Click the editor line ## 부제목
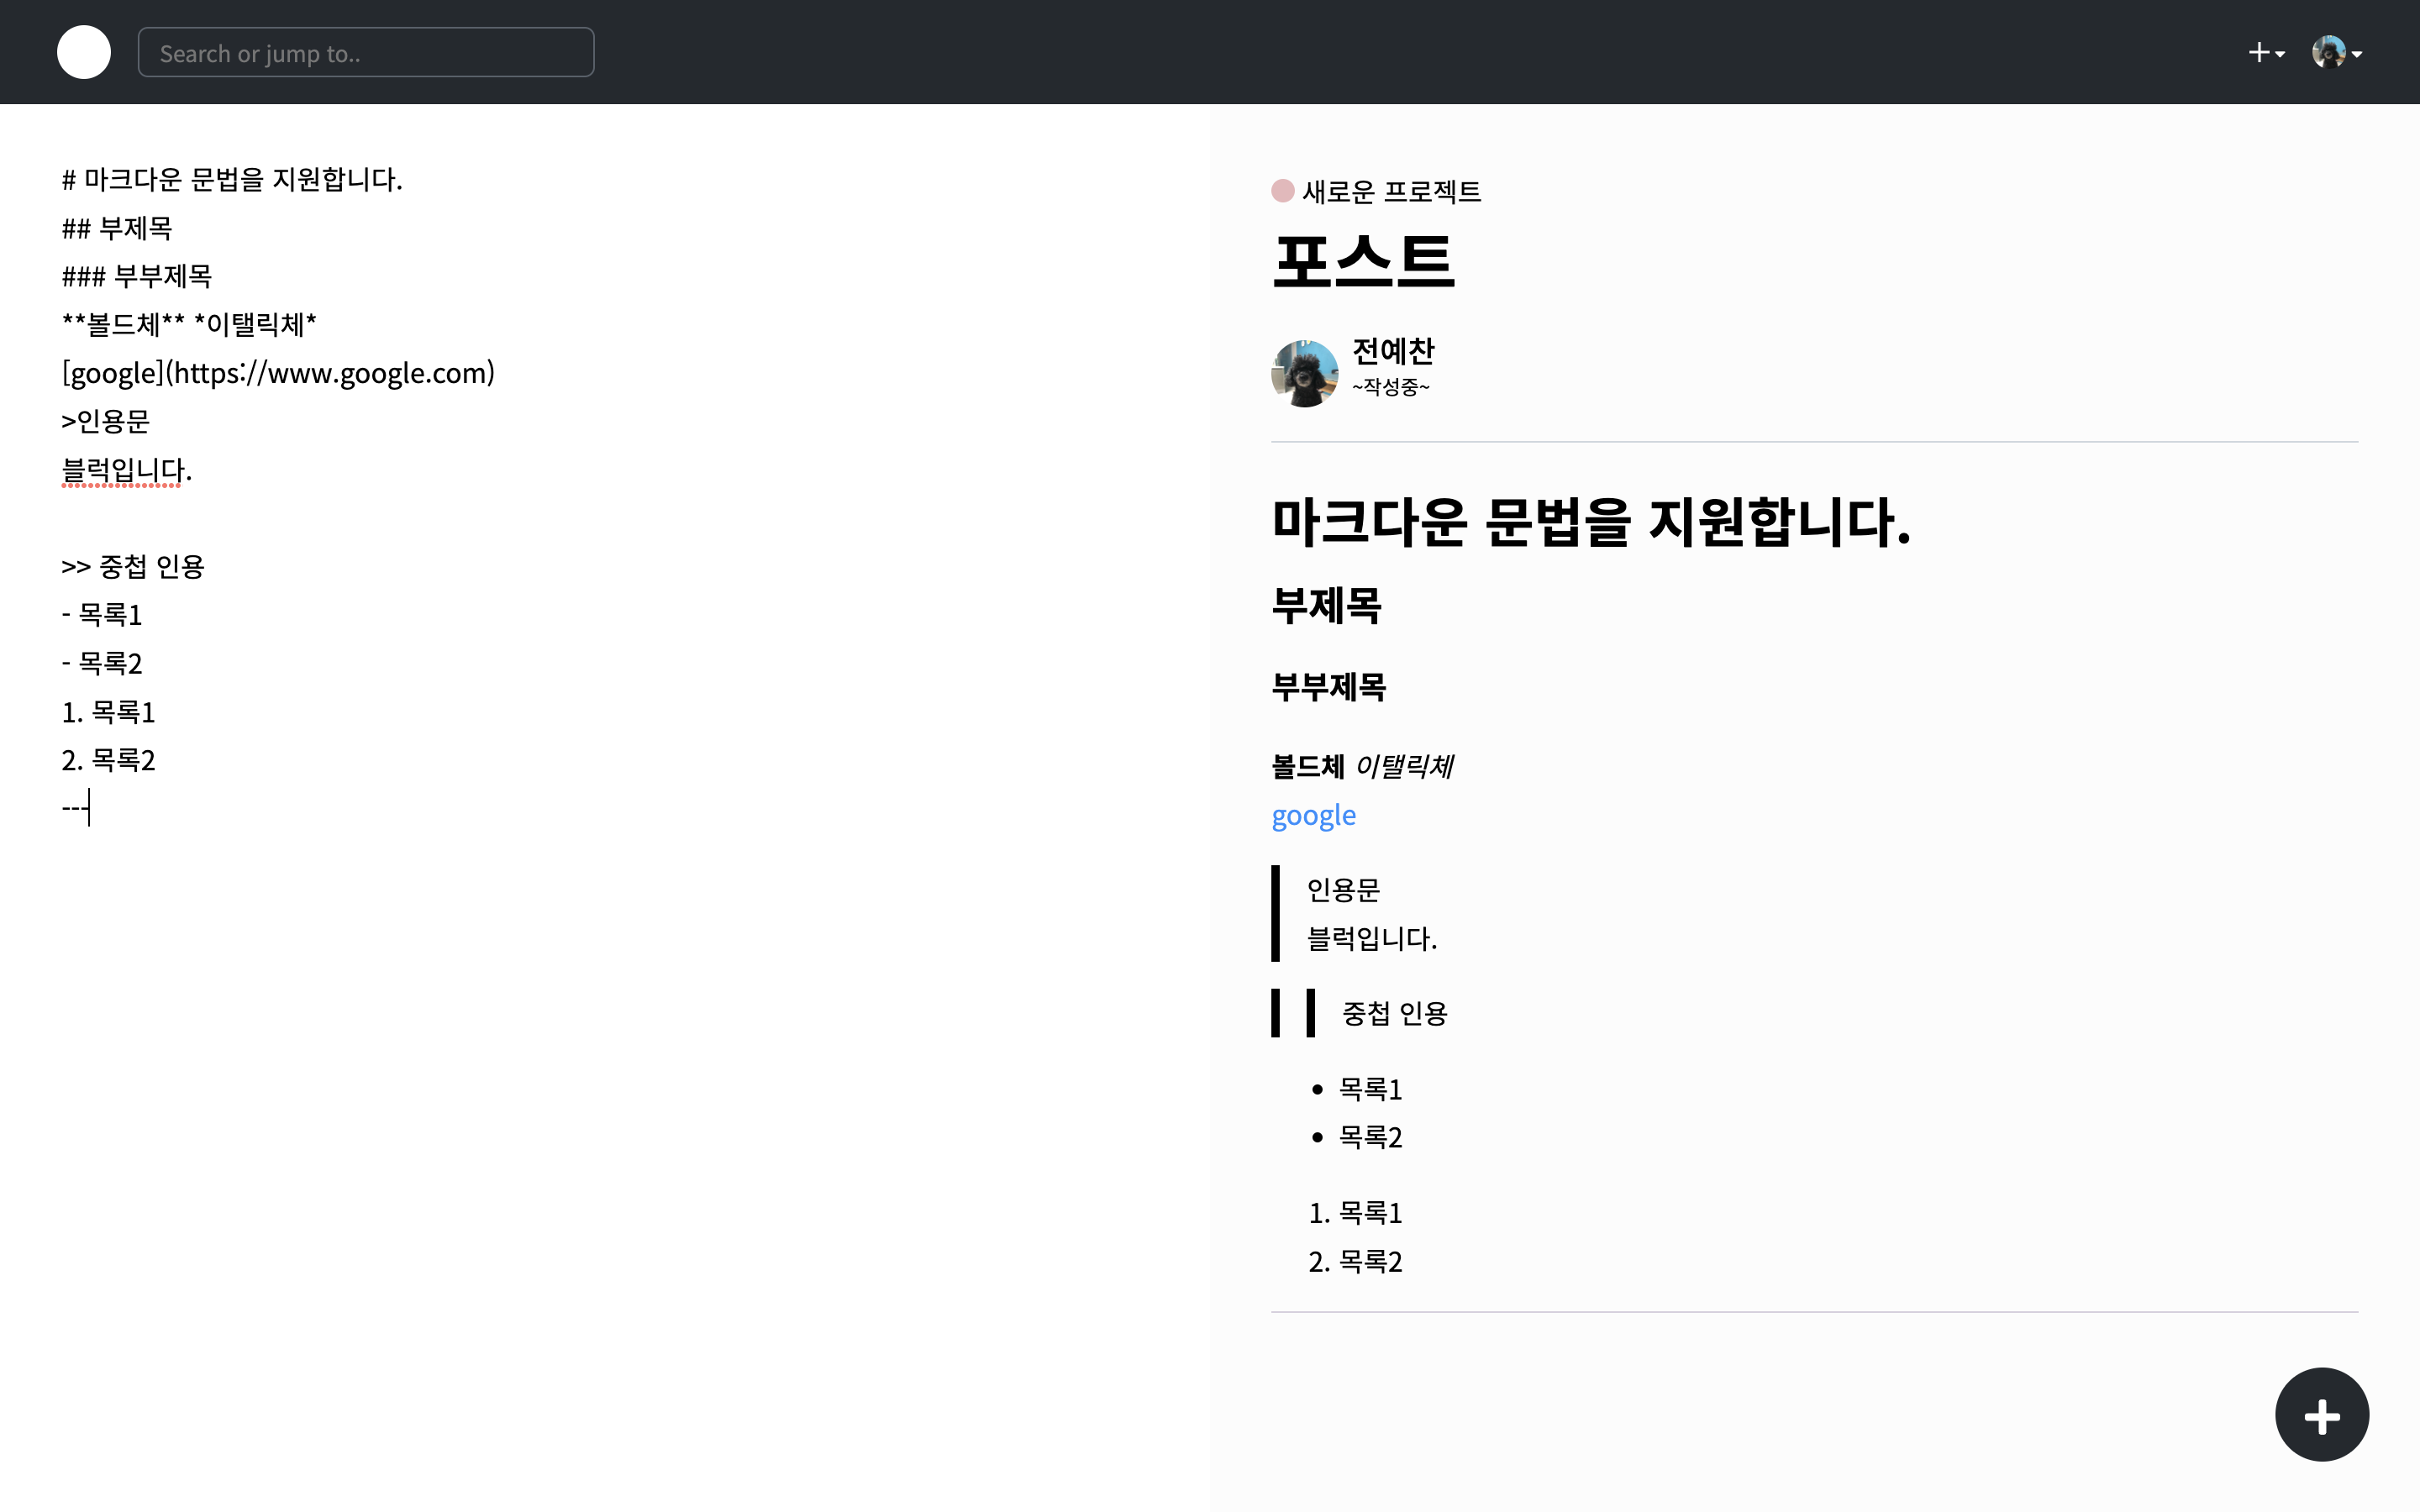The image size is (2420, 1512). point(117,229)
